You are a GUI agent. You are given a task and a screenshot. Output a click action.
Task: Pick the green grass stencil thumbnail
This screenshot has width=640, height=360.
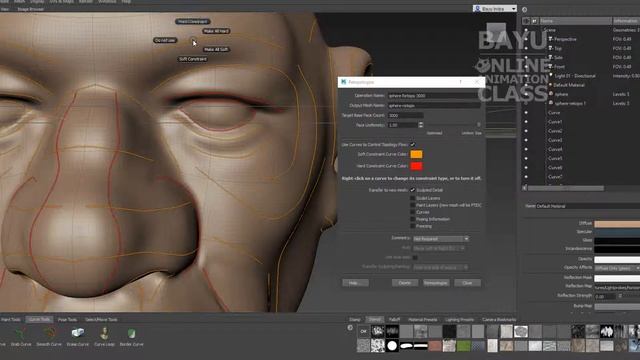click(x=463, y=346)
